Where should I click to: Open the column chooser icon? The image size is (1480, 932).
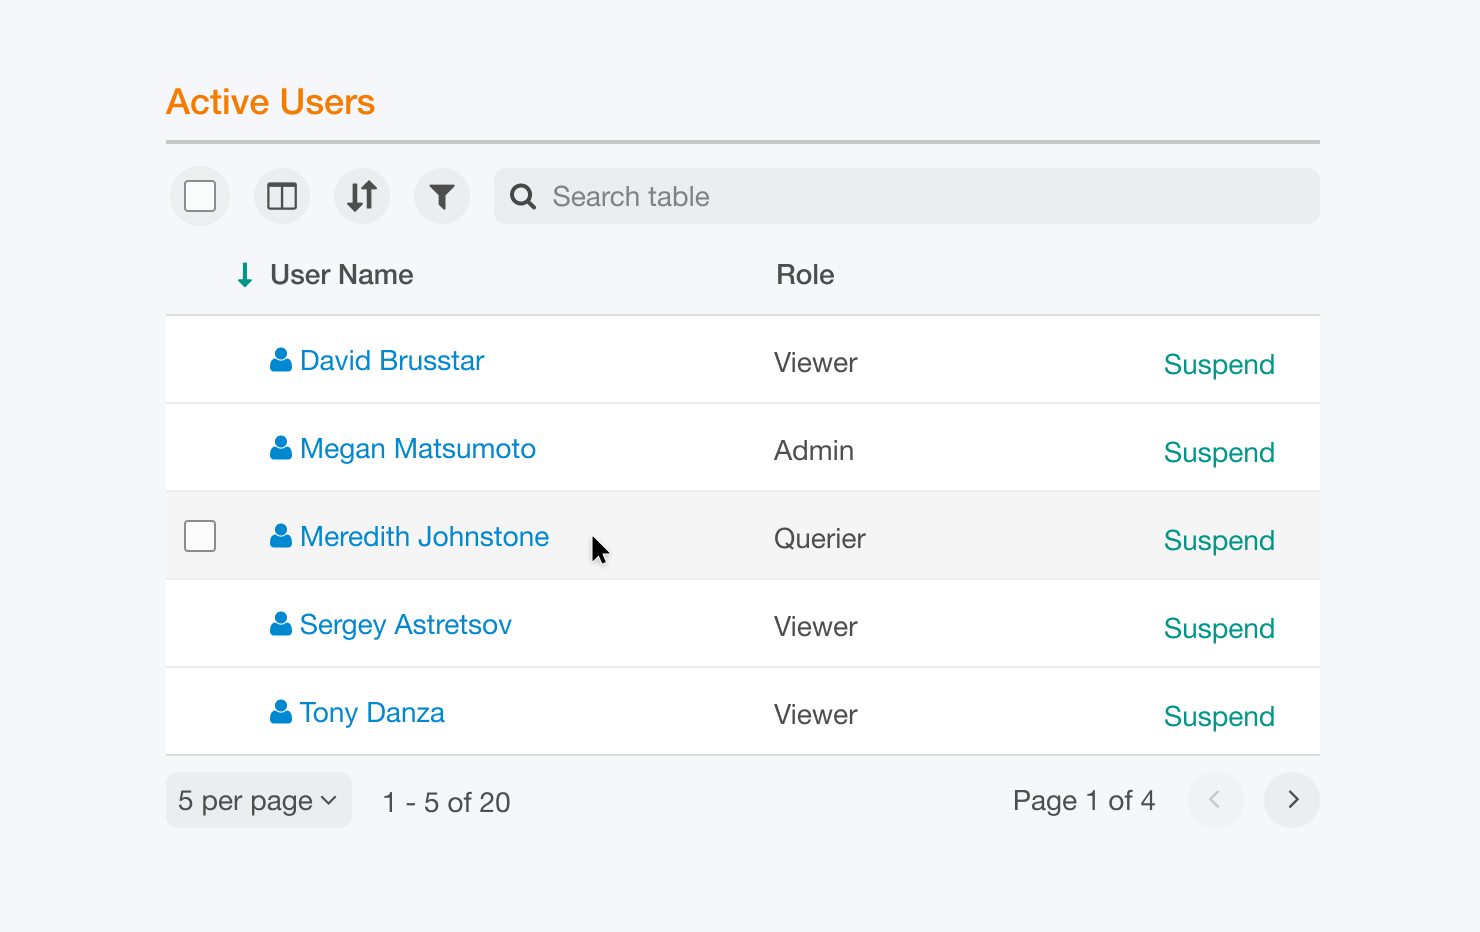coord(282,196)
